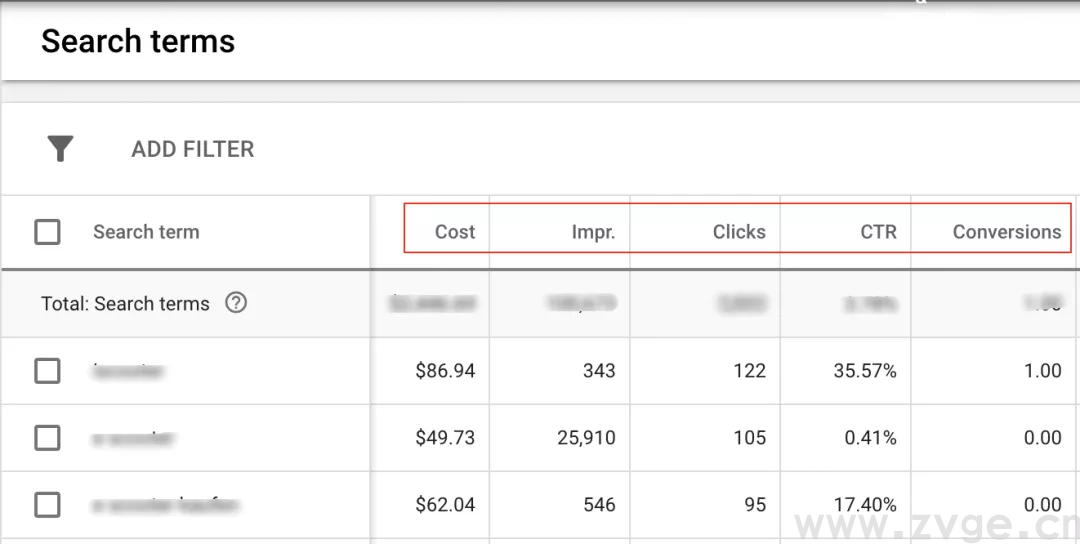This screenshot has height=544, width=1080.
Task: Click the 95 clicks cell
Action: tap(754, 505)
